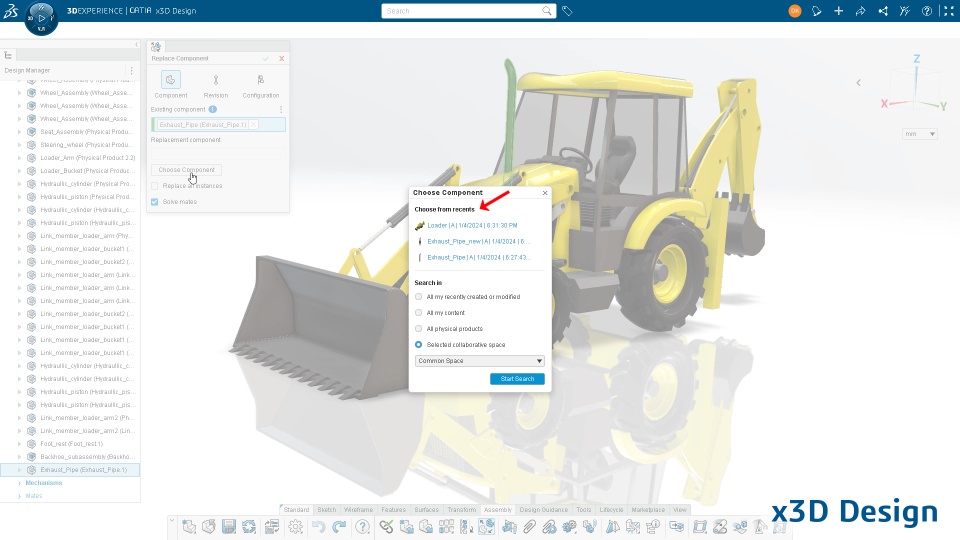Click the paperclip attach icon in toolbar
The height and width of the screenshot is (540, 960).
(529, 527)
